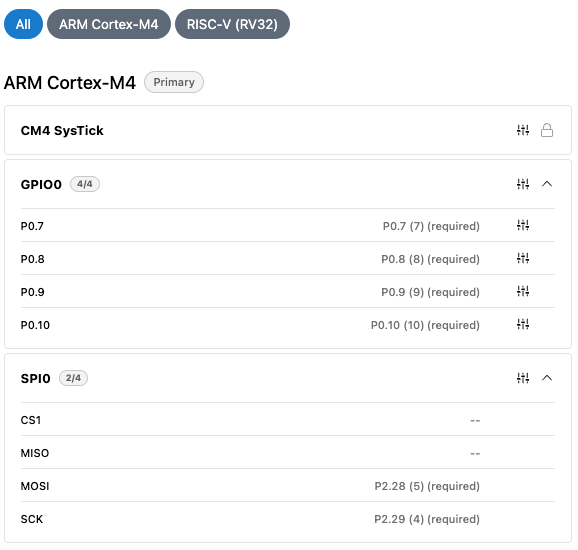Open SPI0 configuration sliders icon

pos(523,378)
